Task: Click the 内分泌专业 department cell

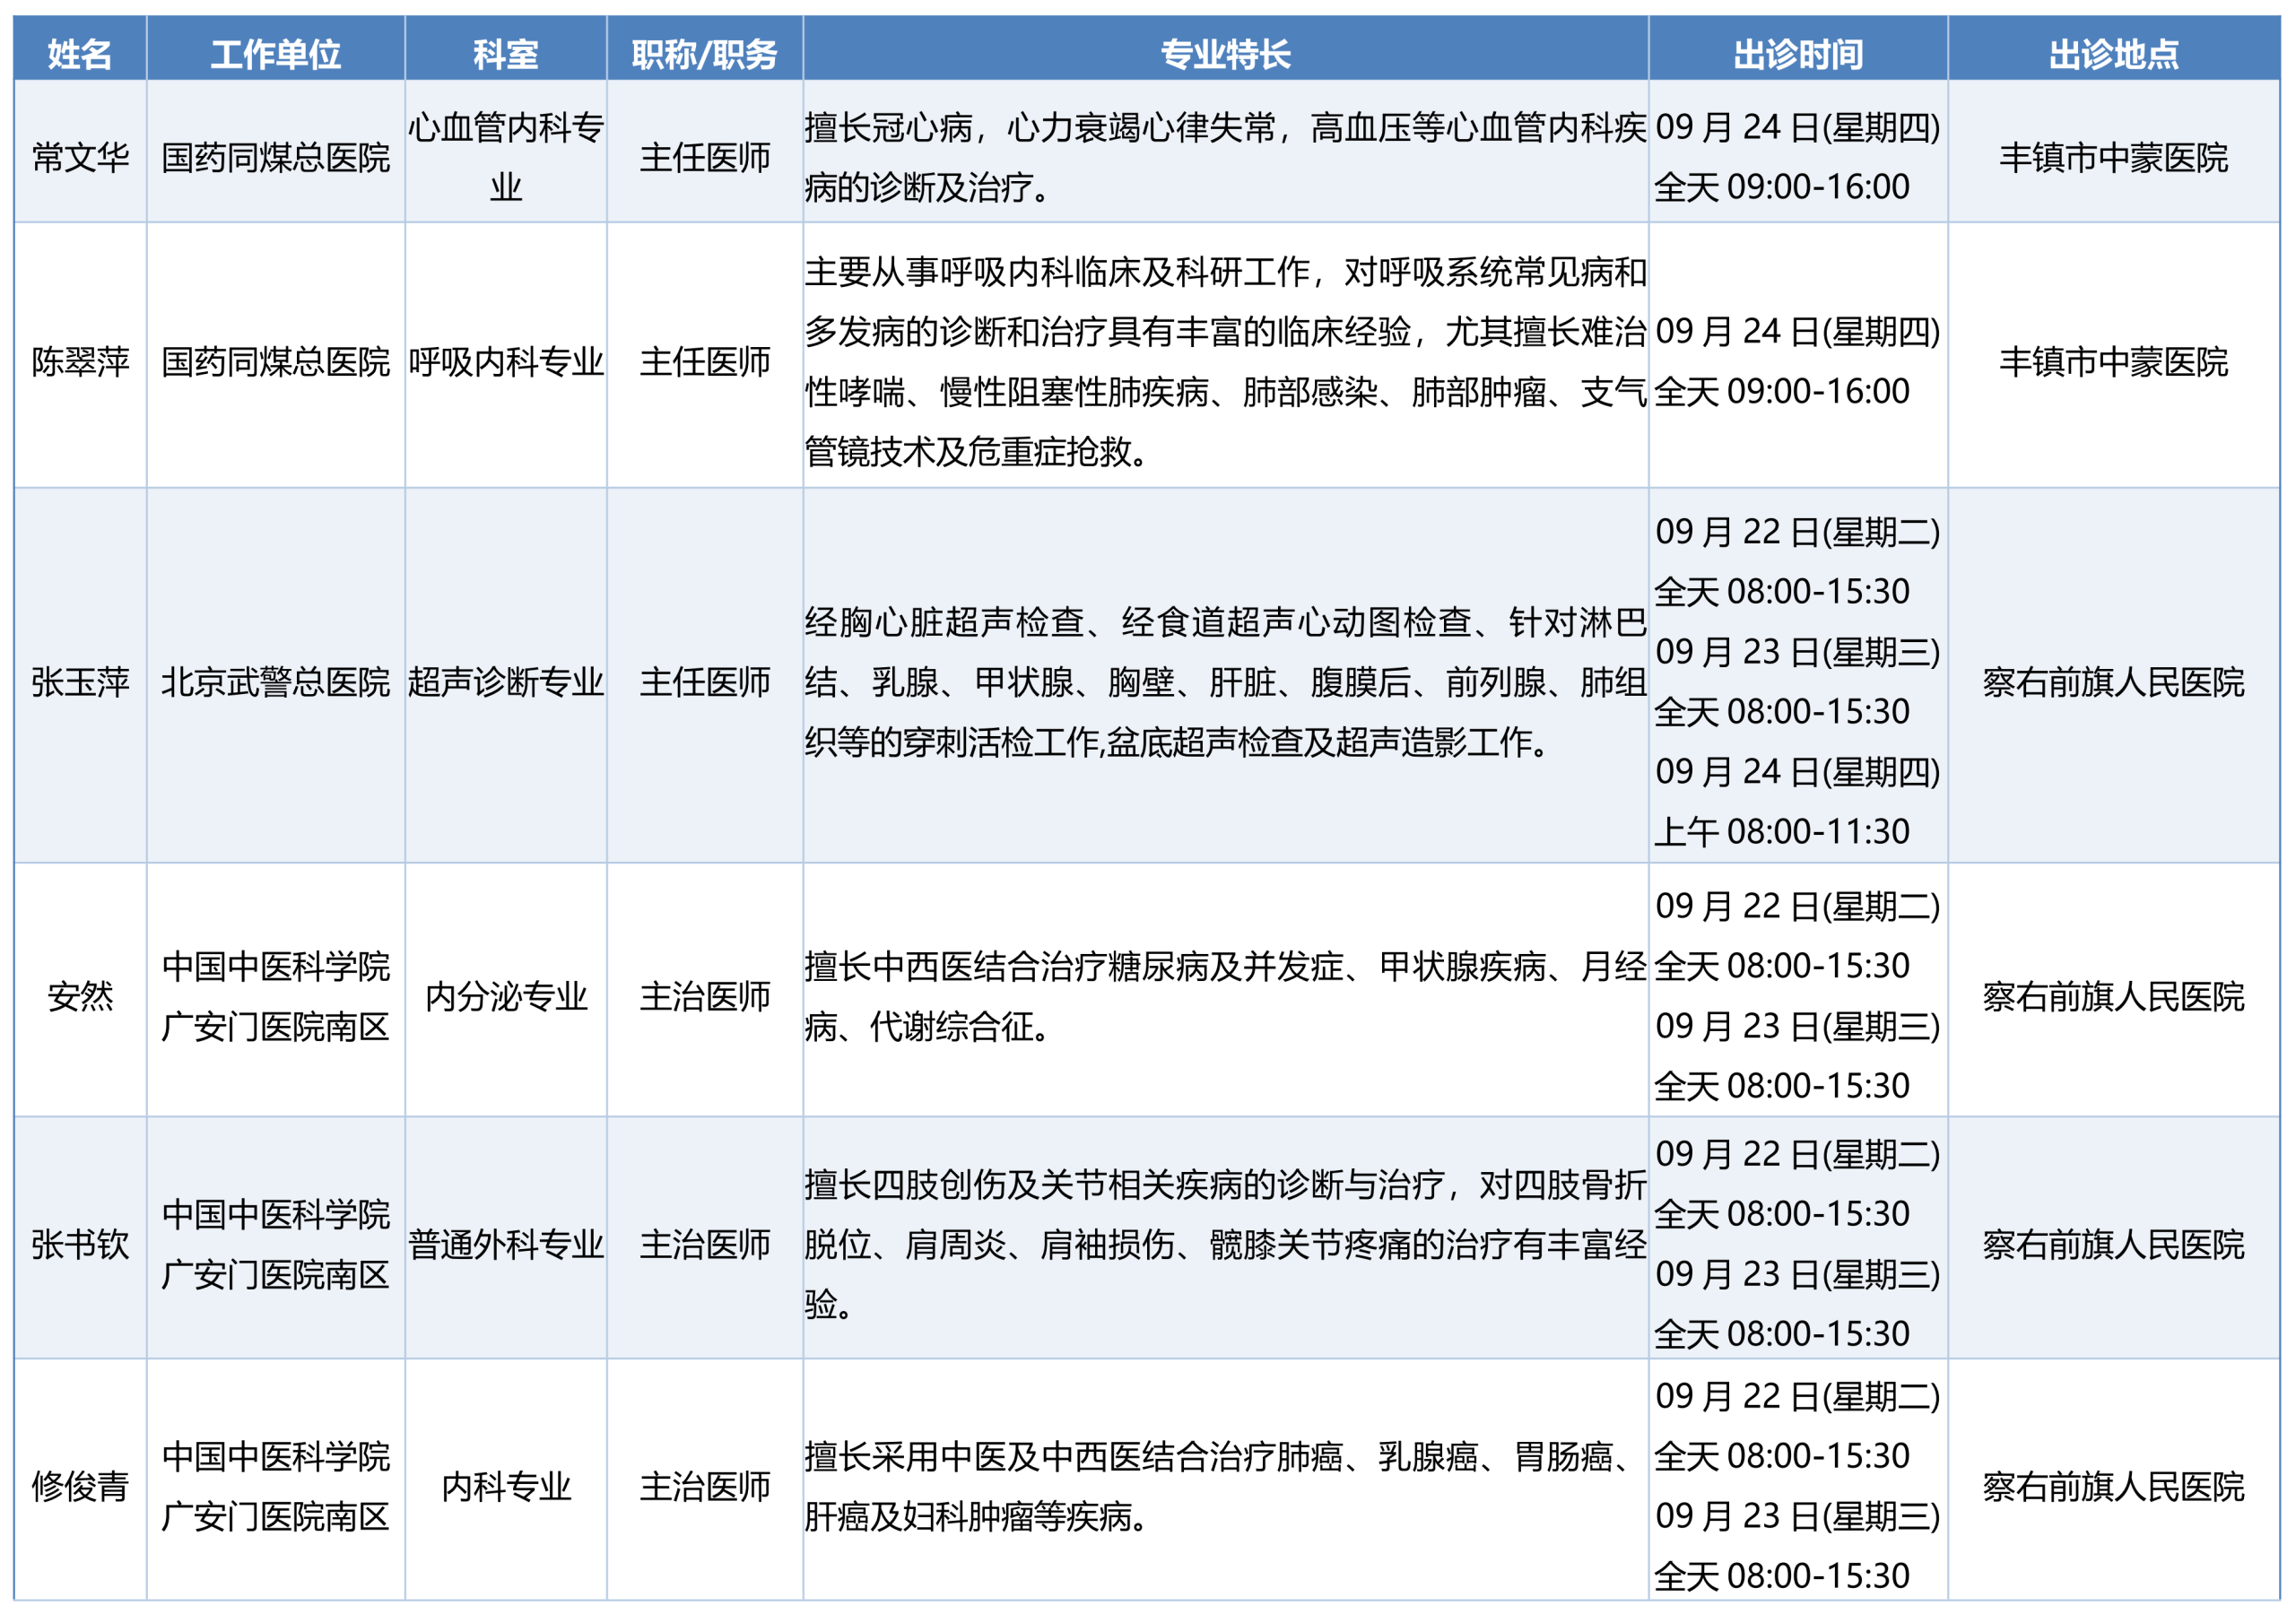Action: 506,996
